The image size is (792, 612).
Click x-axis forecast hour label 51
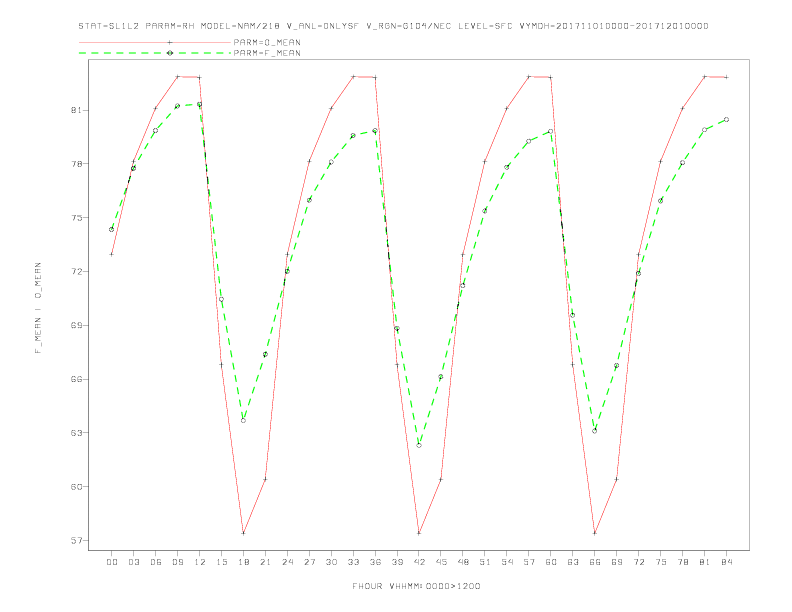(x=485, y=562)
